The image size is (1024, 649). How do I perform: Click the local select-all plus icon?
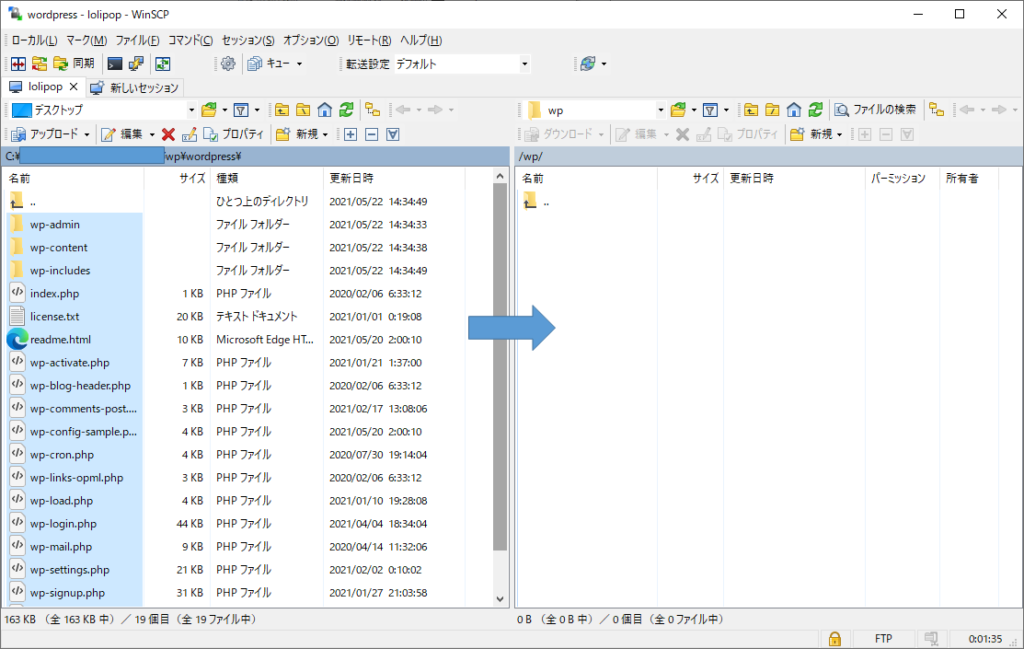350,134
